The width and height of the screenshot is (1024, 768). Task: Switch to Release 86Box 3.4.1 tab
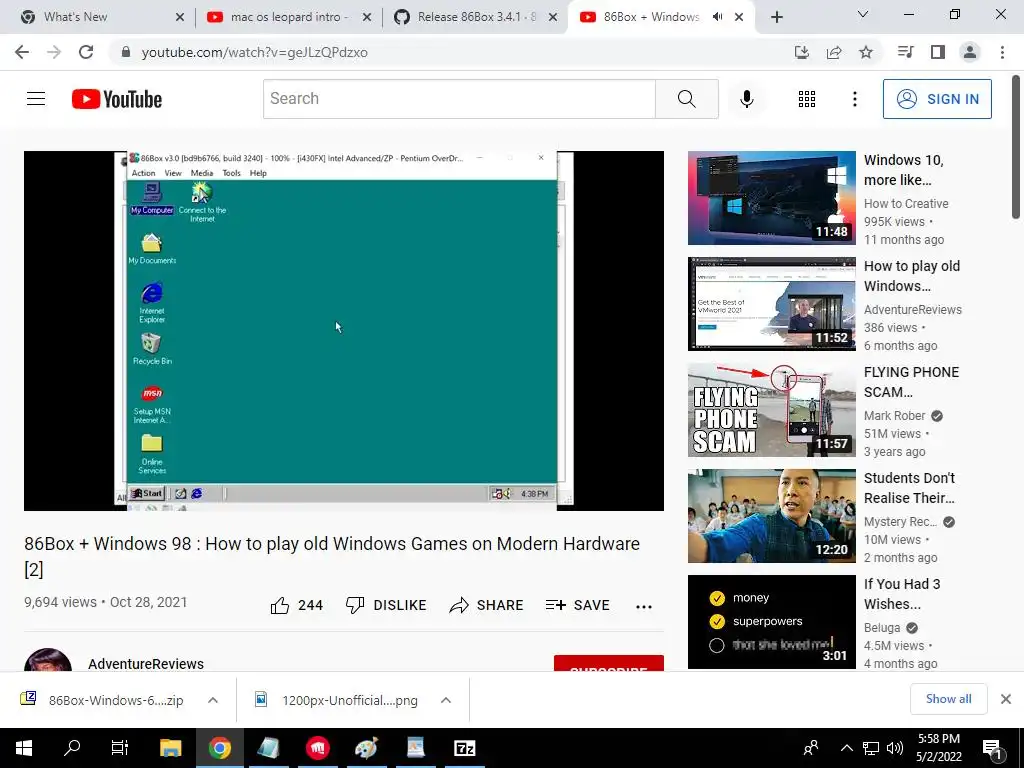474,17
